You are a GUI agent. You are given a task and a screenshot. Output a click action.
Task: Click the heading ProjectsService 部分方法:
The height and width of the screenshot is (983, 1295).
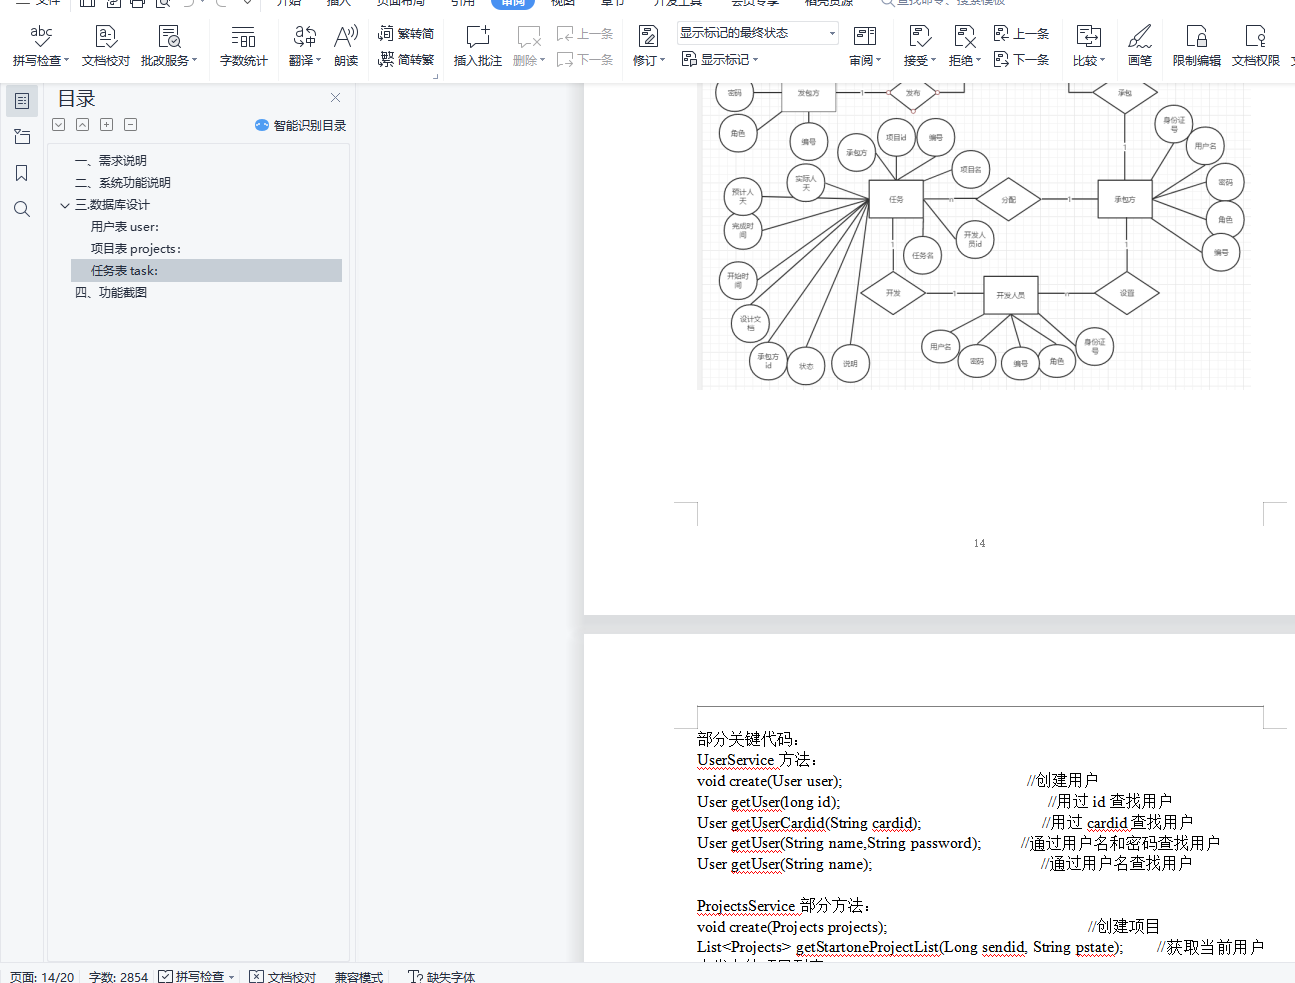pos(783,906)
